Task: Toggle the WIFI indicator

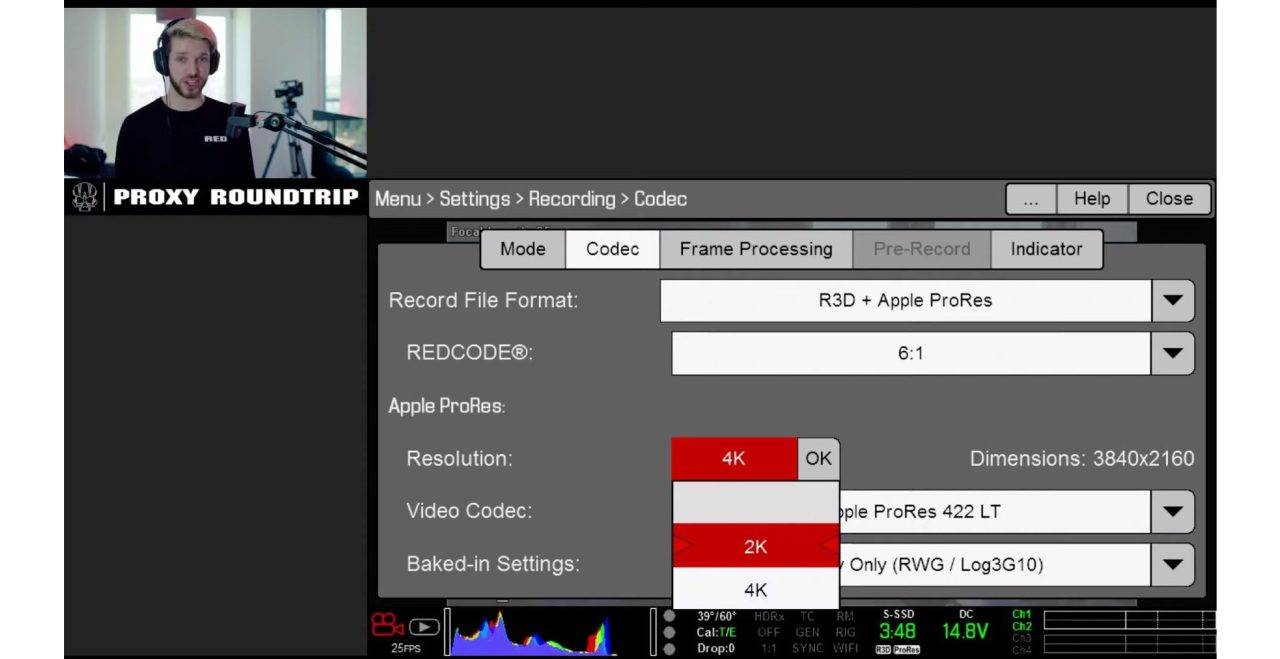Action: 845,648
